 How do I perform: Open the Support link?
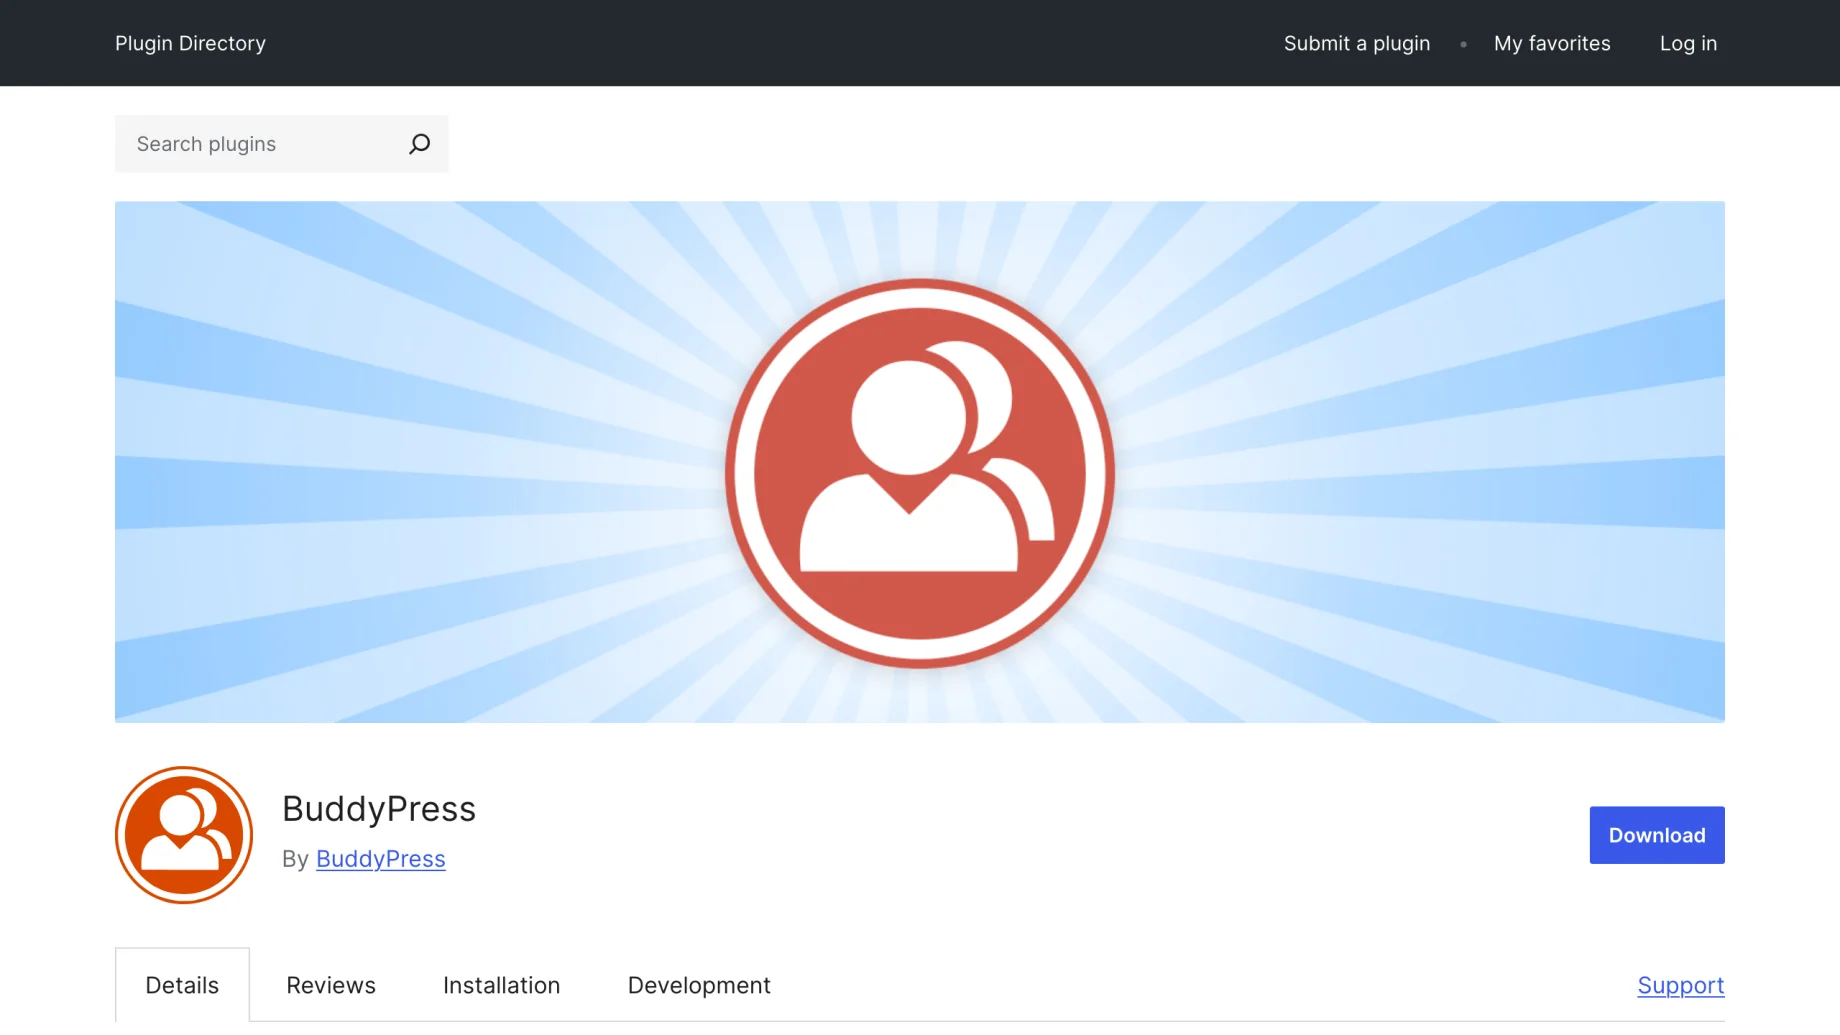click(x=1681, y=985)
